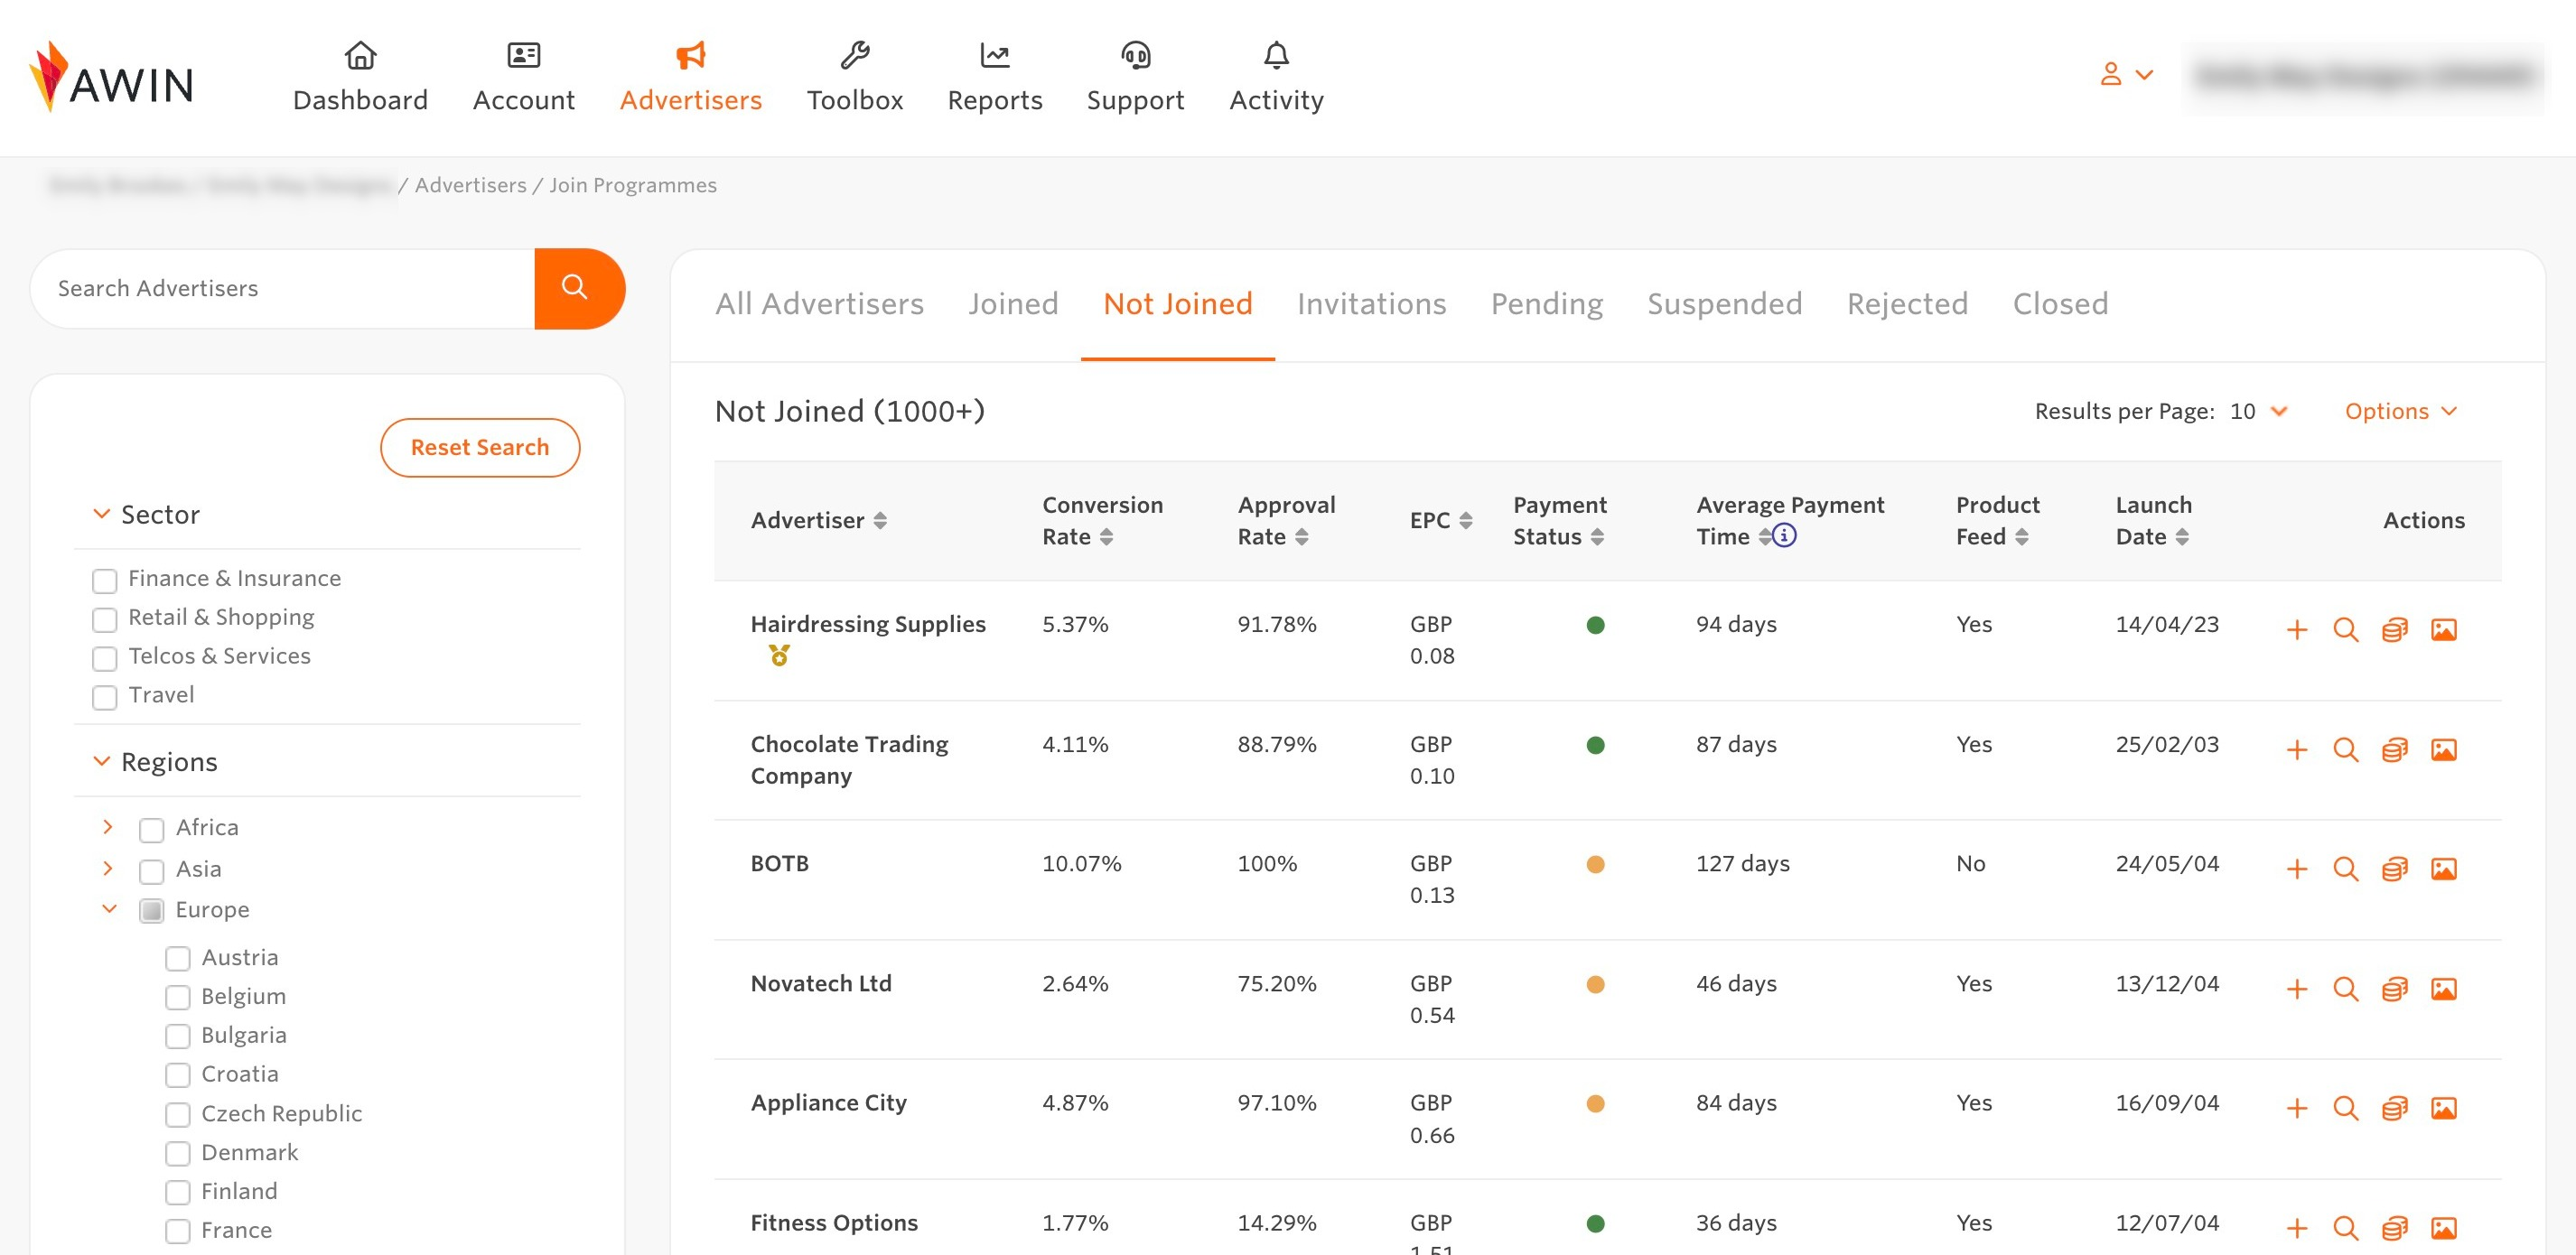
Task: Open the Reports chart icon
Action: pos(994,55)
